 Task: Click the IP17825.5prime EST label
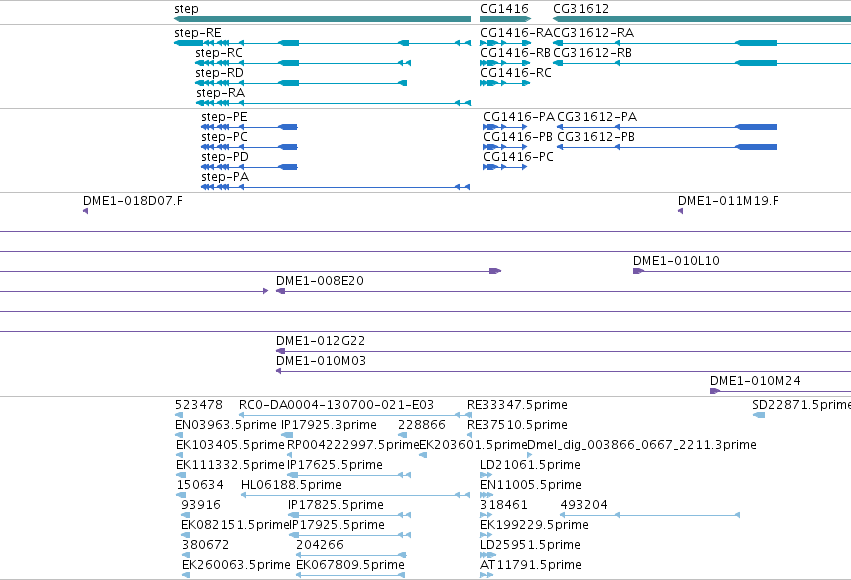click(x=336, y=505)
